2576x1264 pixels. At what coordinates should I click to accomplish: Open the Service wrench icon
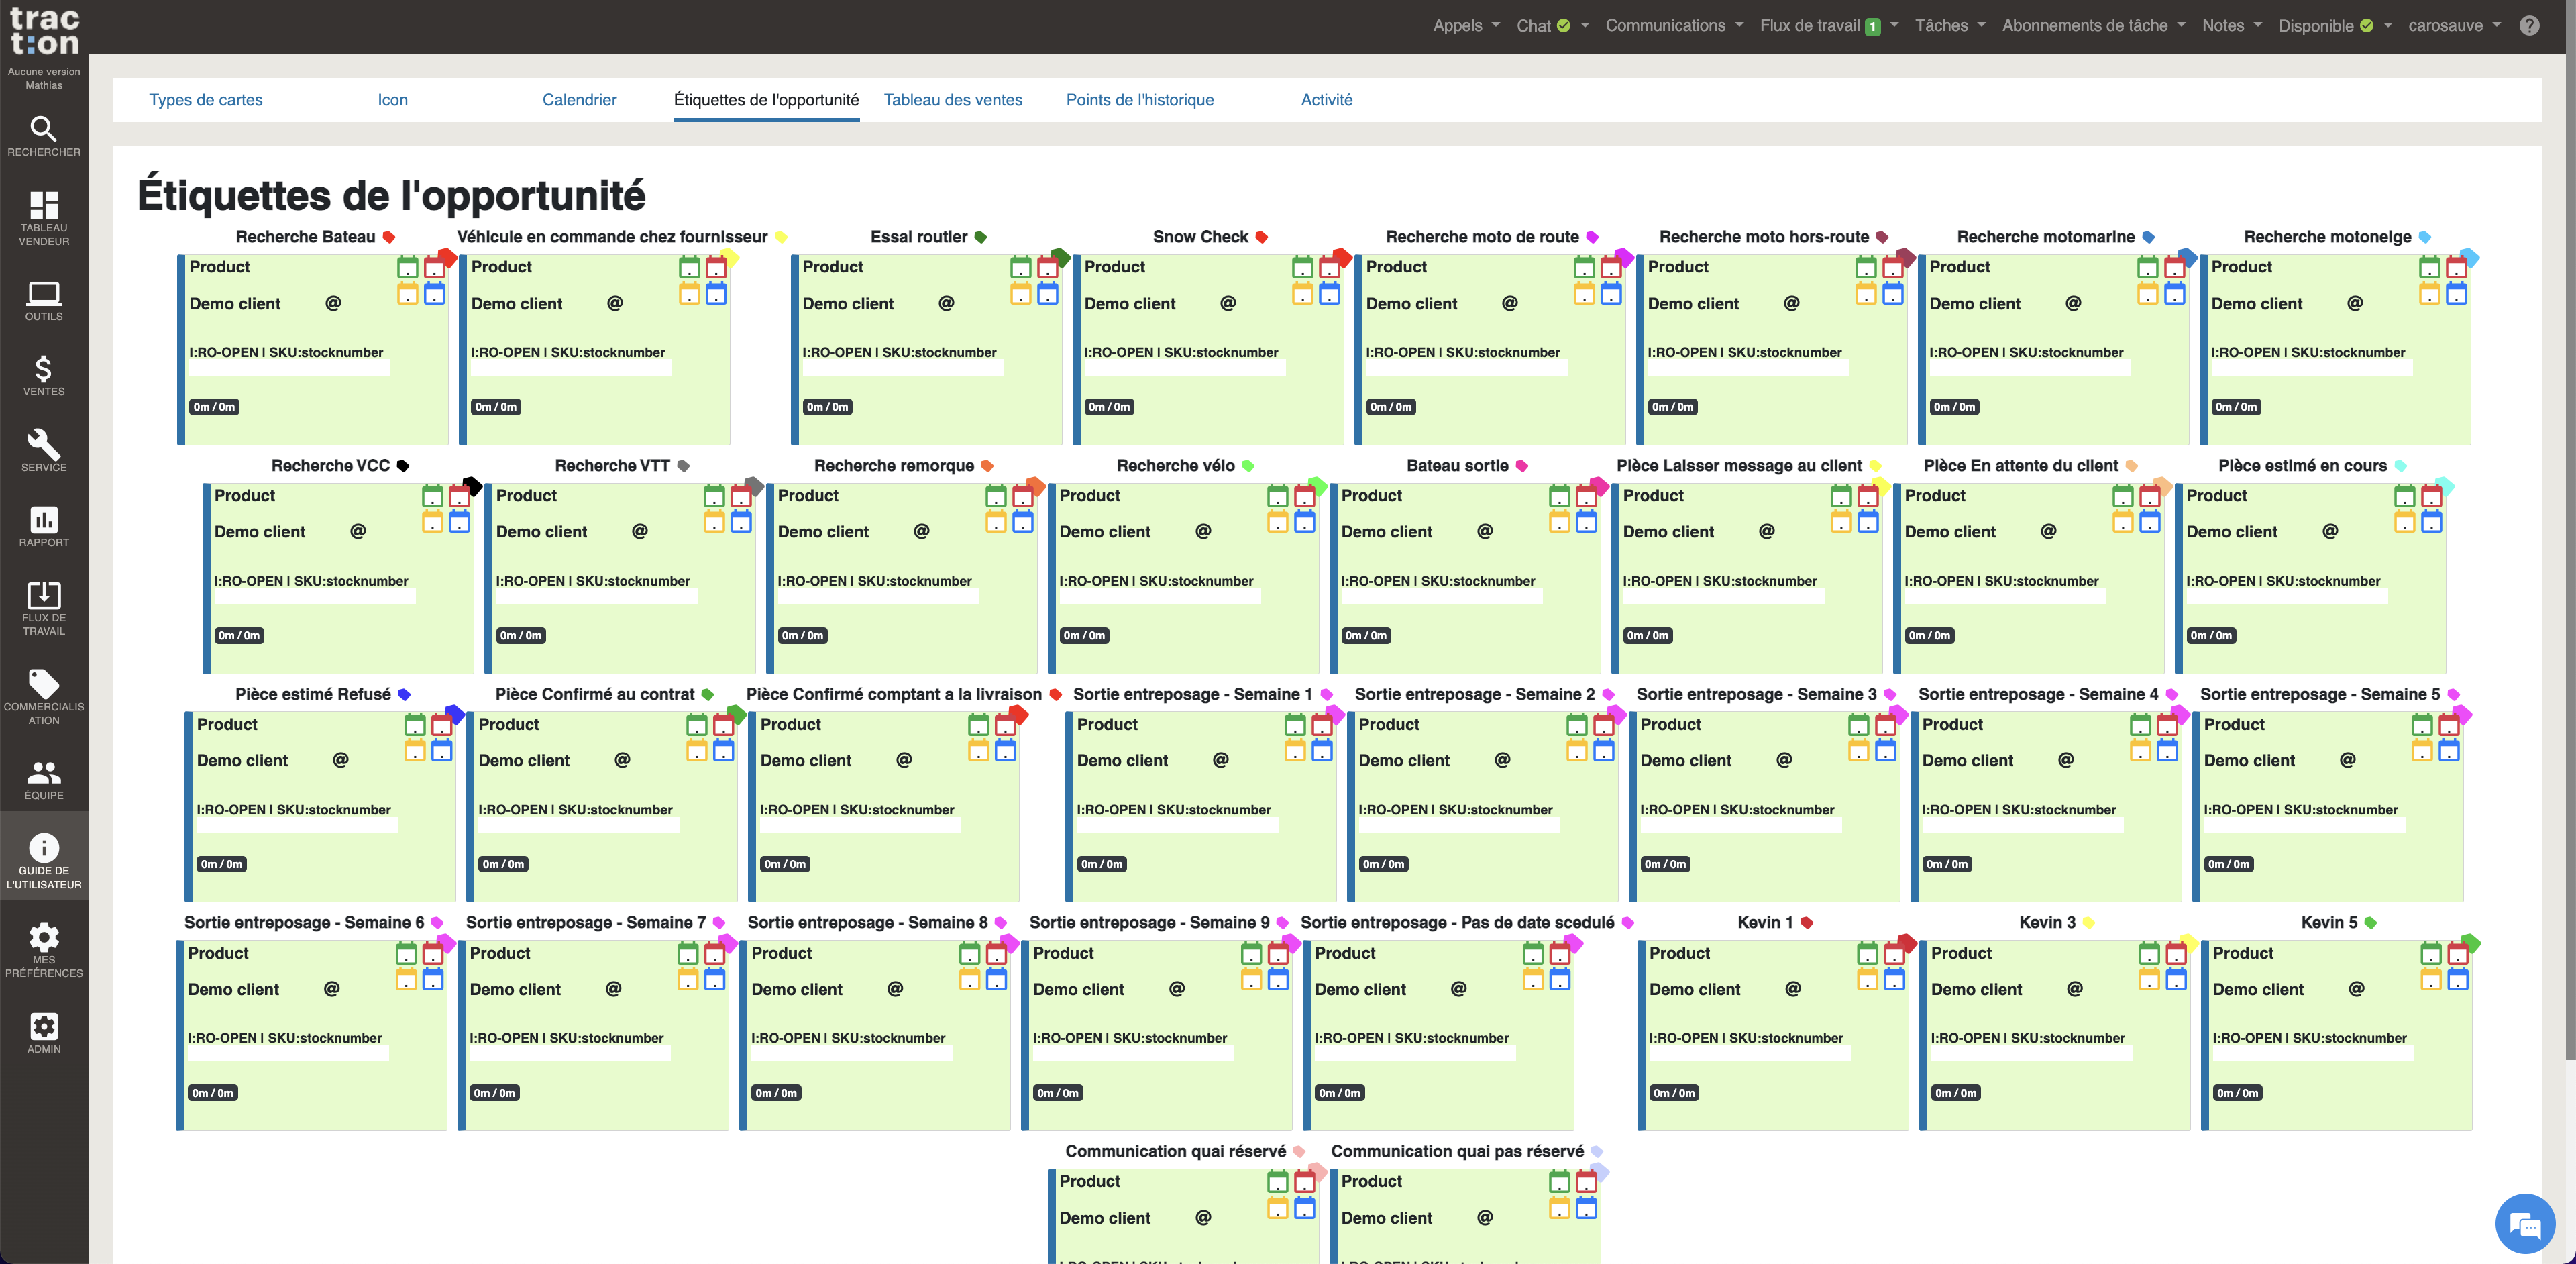(x=44, y=451)
